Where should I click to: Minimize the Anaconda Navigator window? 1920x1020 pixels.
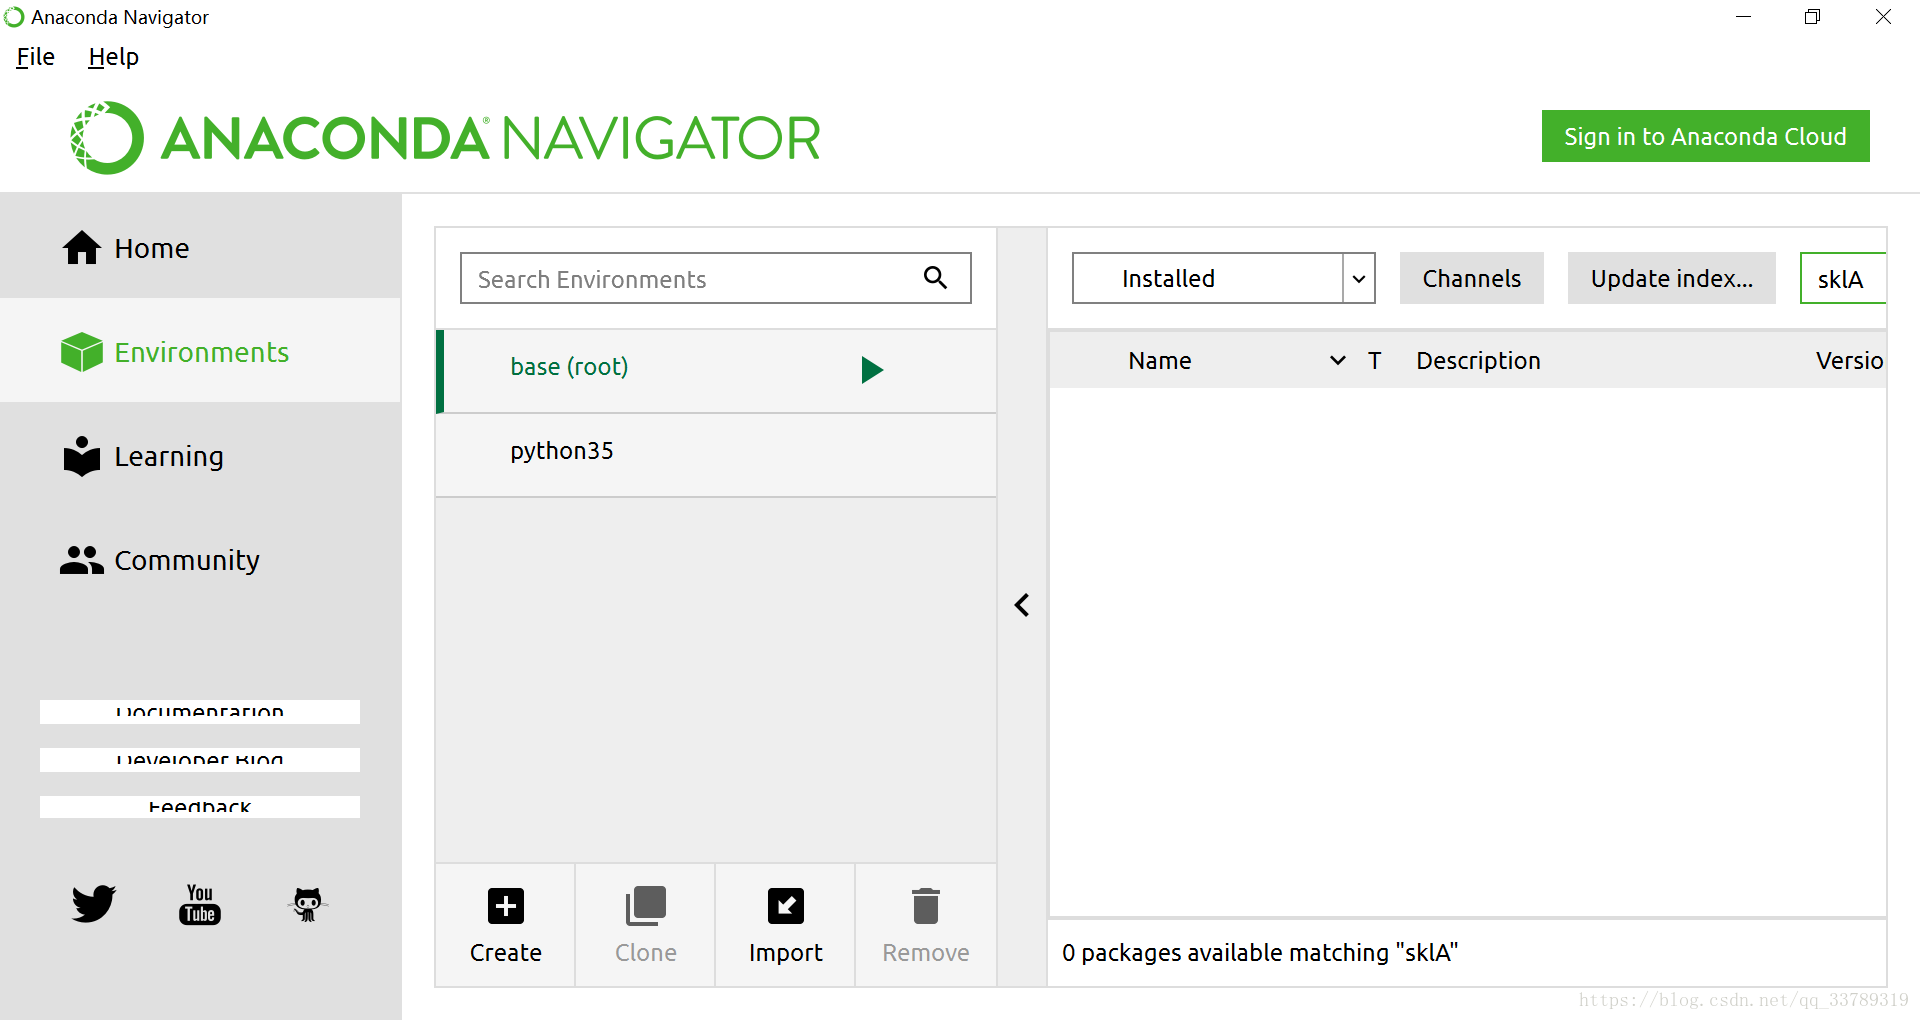point(1743,17)
